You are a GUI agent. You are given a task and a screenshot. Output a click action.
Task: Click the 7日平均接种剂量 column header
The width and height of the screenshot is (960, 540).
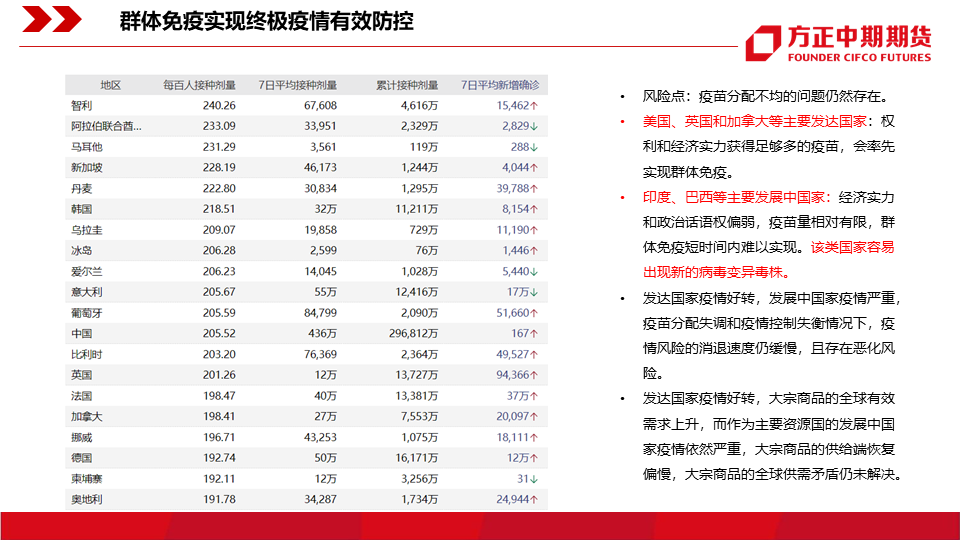[x=297, y=85]
